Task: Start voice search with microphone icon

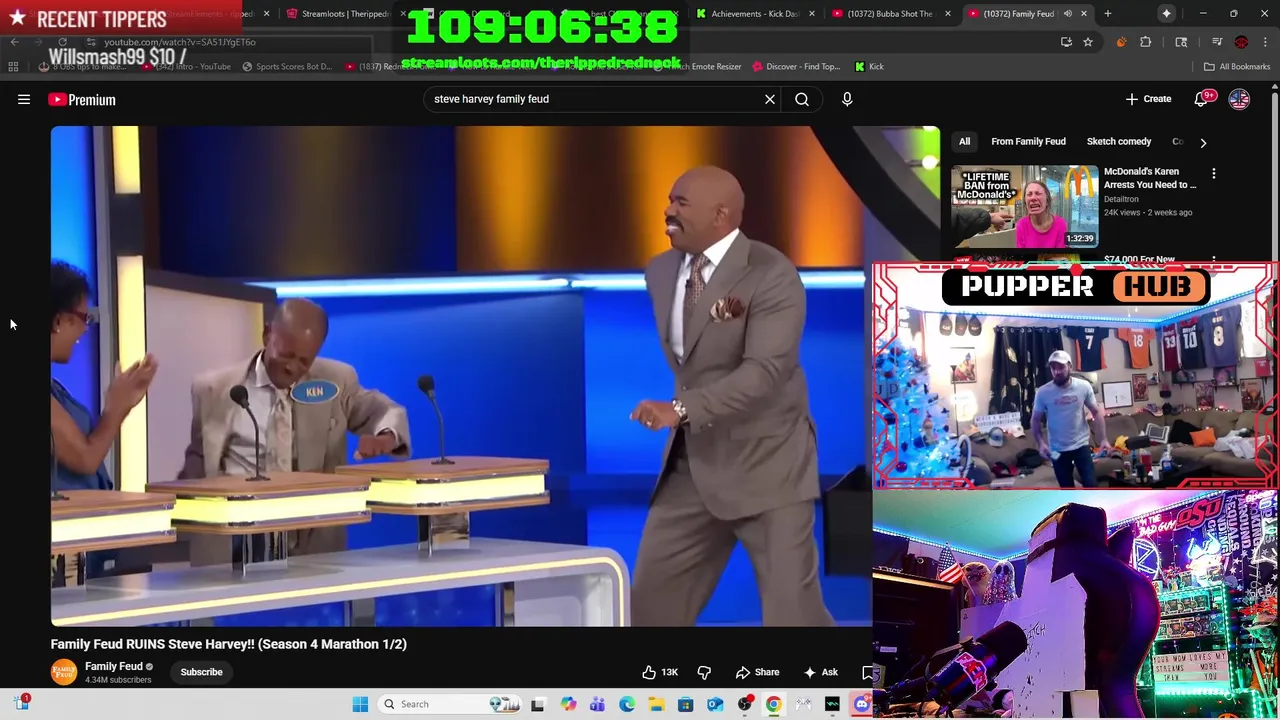Action: (847, 99)
